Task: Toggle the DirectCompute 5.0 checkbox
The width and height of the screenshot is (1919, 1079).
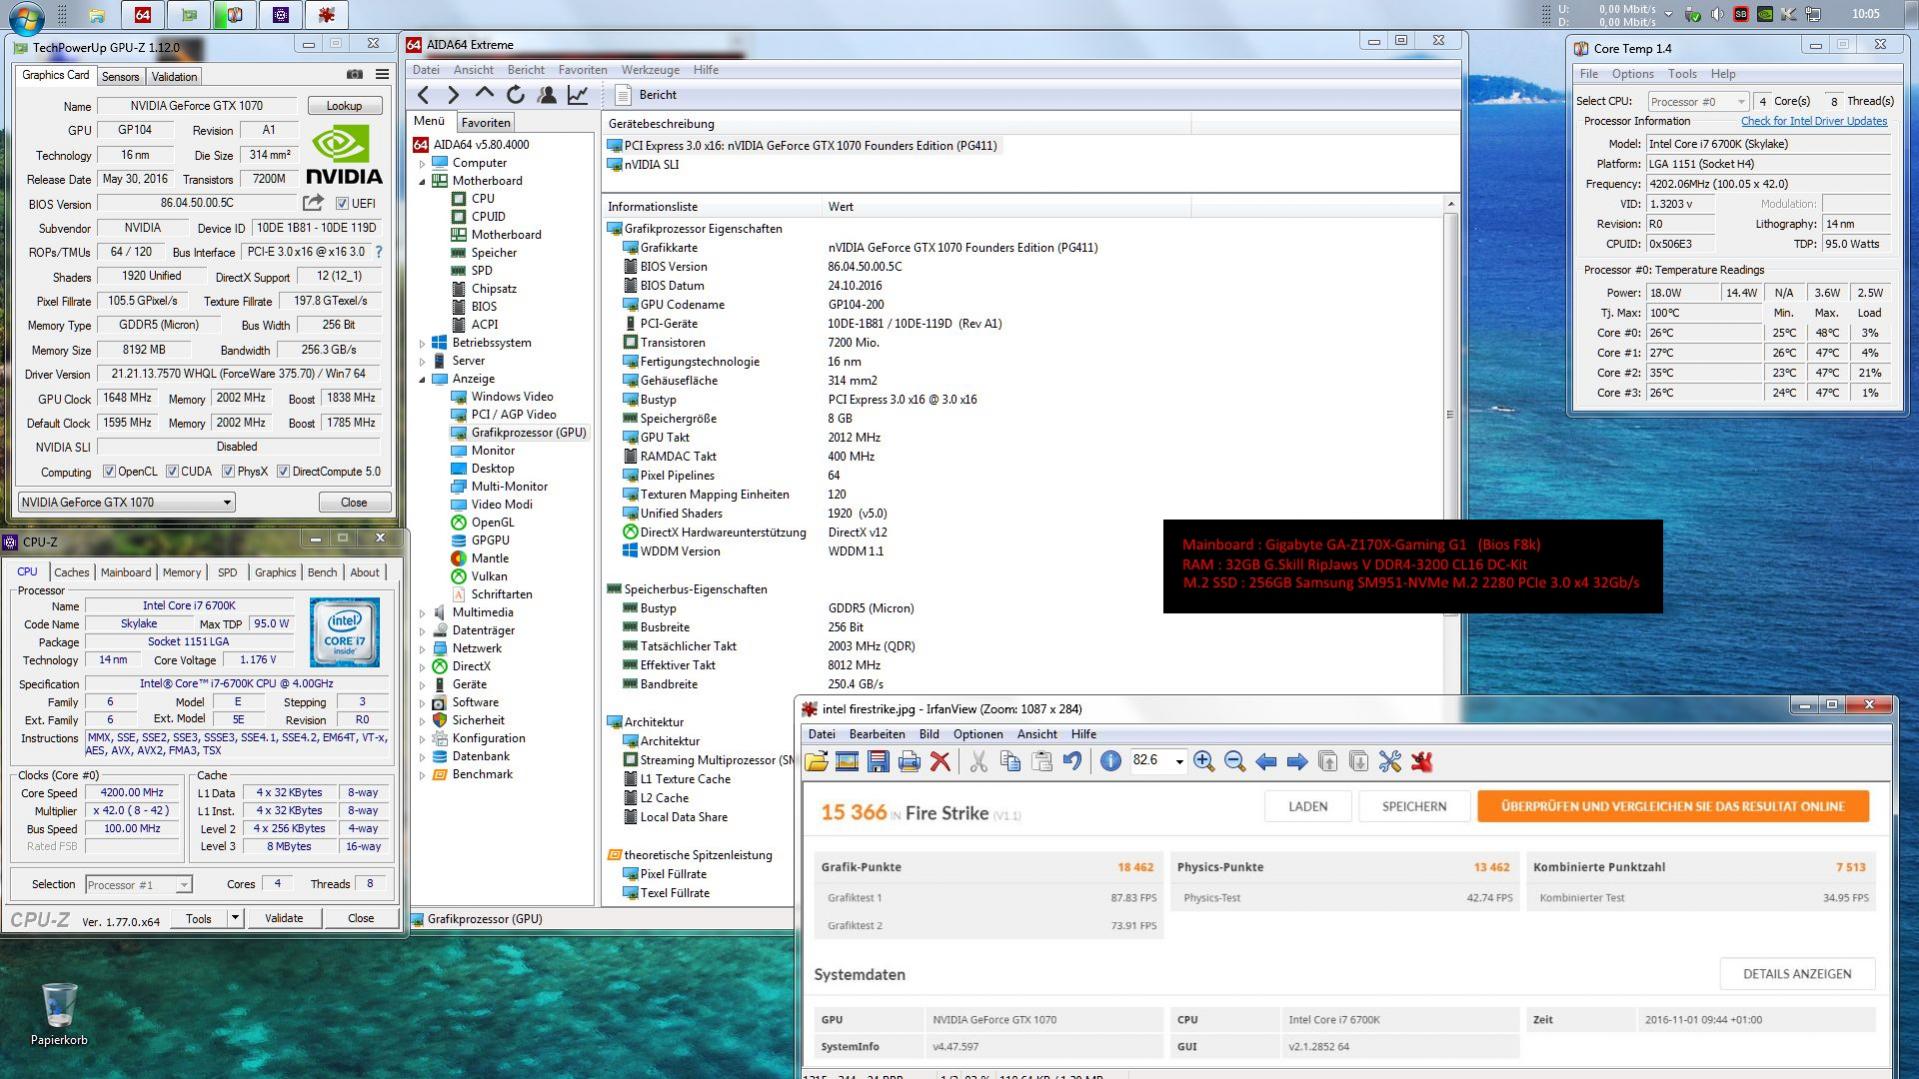Action: coord(283,472)
